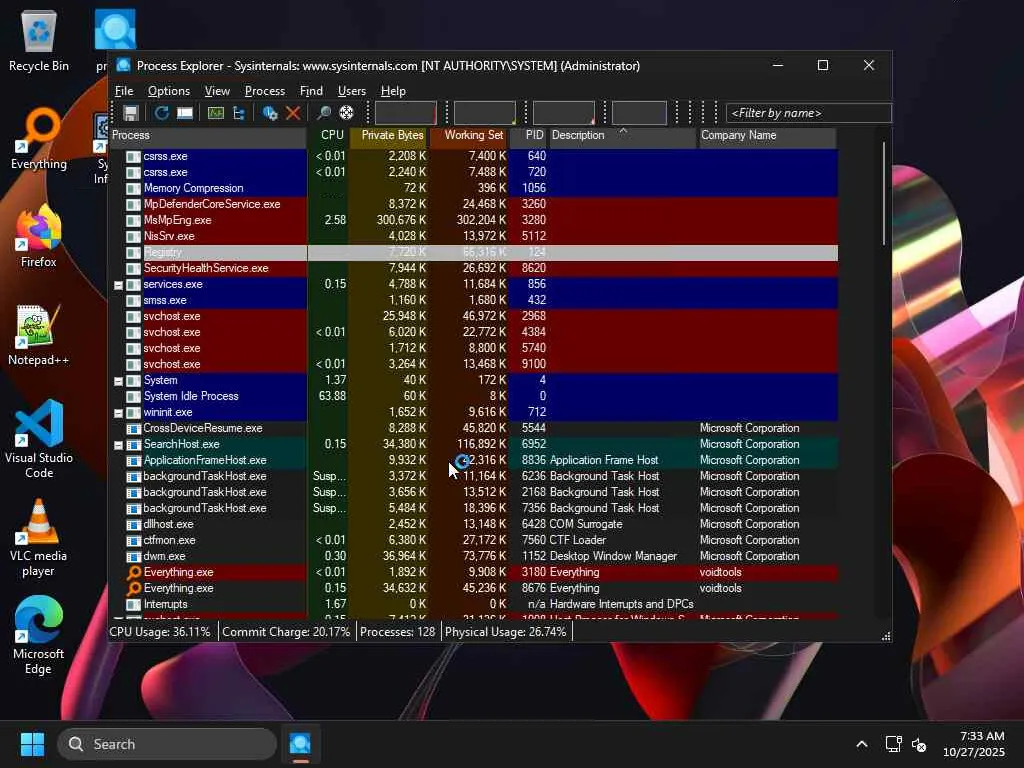Sort by the Working Set column header
Image resolution: width=1024 pixels, height=768 pixels.
[469, 136]
